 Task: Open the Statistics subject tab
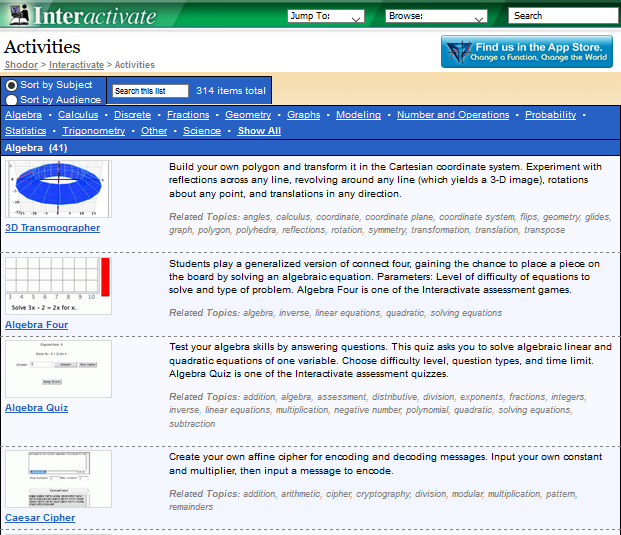(25, 131)
